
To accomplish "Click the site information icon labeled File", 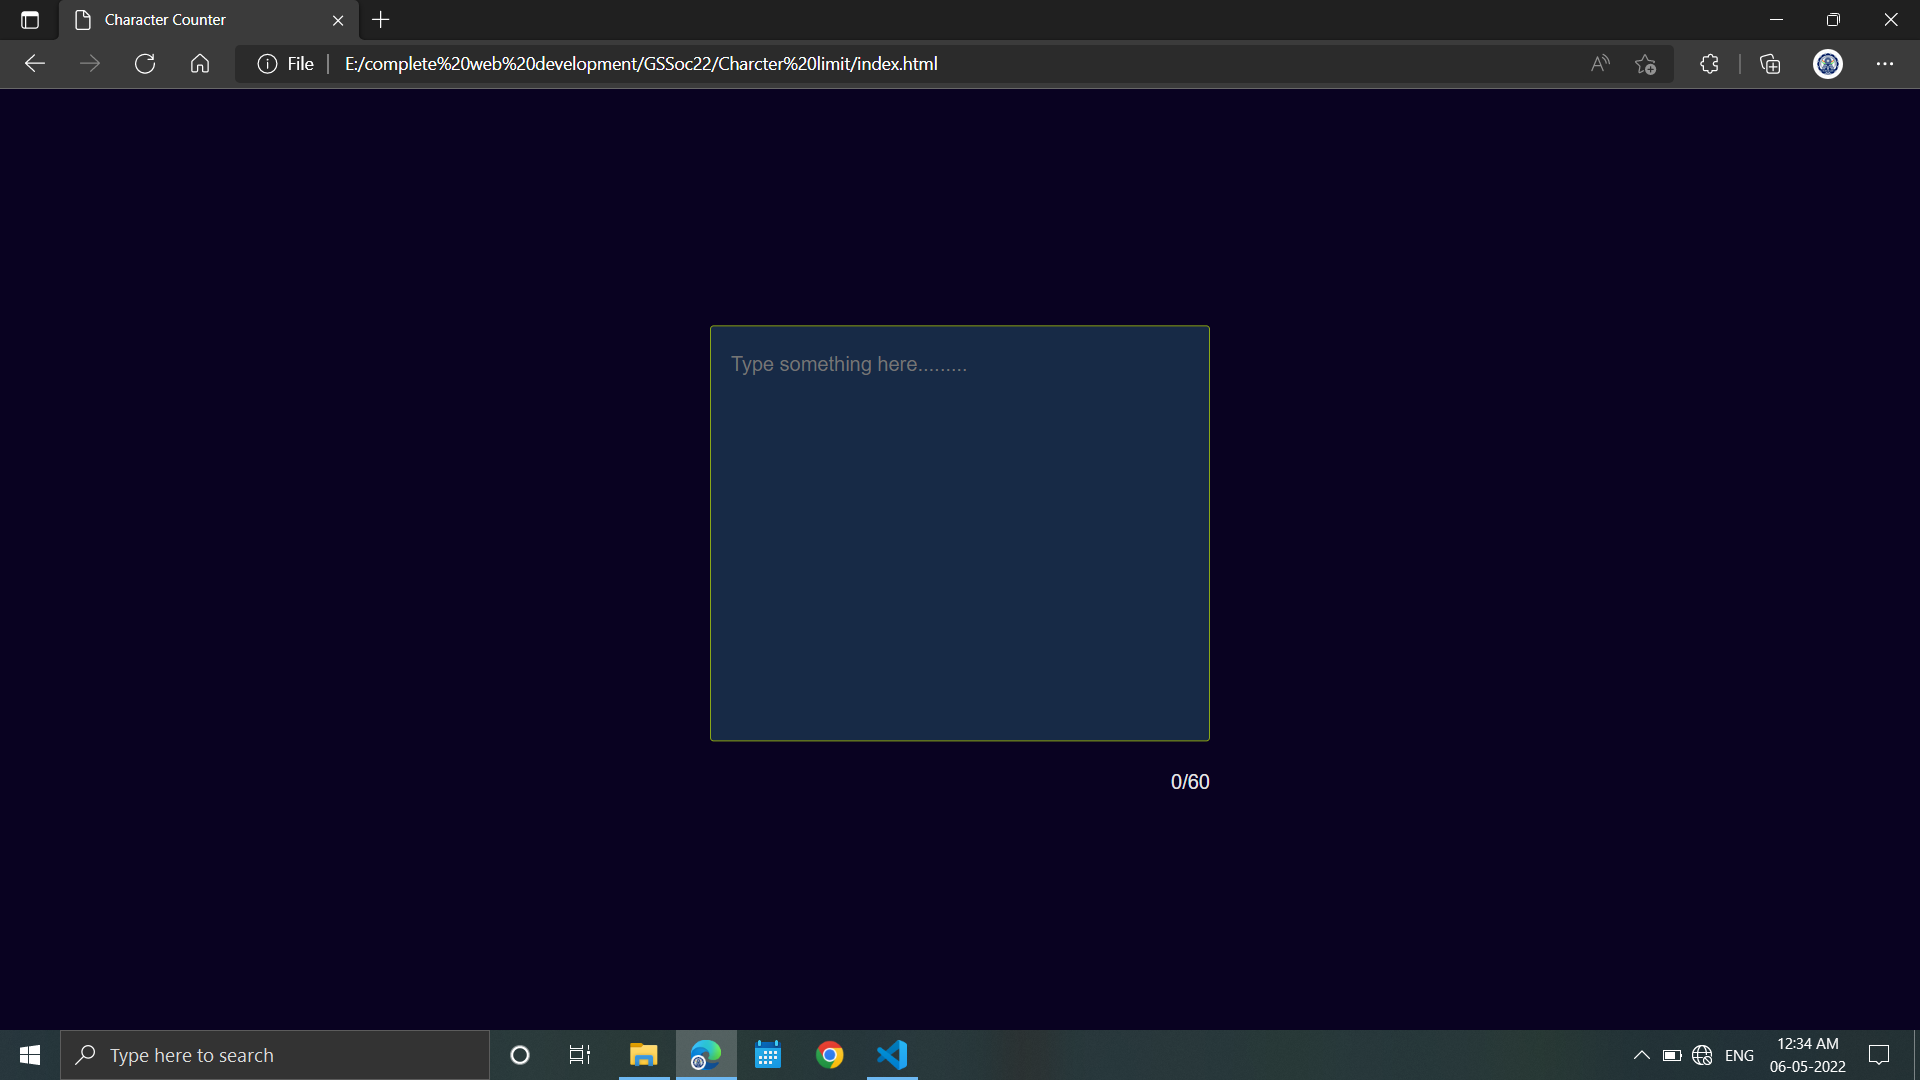I will coord(266,63).
